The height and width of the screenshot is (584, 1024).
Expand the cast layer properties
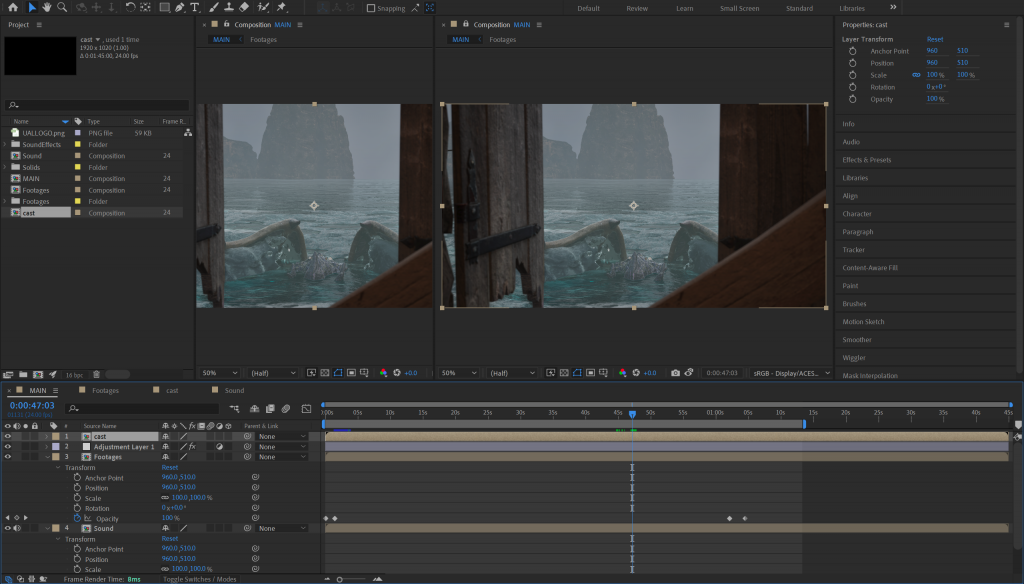coord(46,436)
